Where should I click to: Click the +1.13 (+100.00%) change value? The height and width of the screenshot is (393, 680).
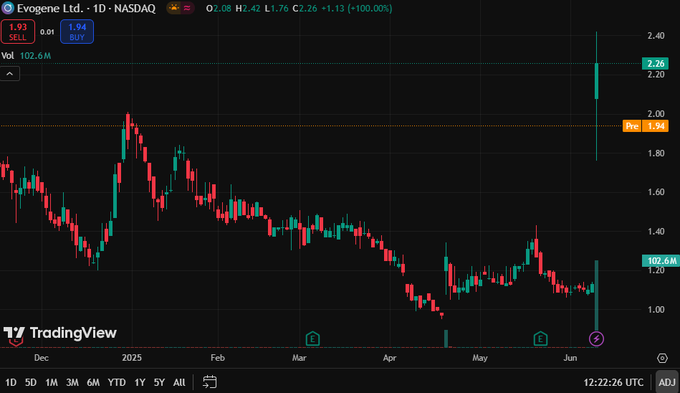pos(356,8)
